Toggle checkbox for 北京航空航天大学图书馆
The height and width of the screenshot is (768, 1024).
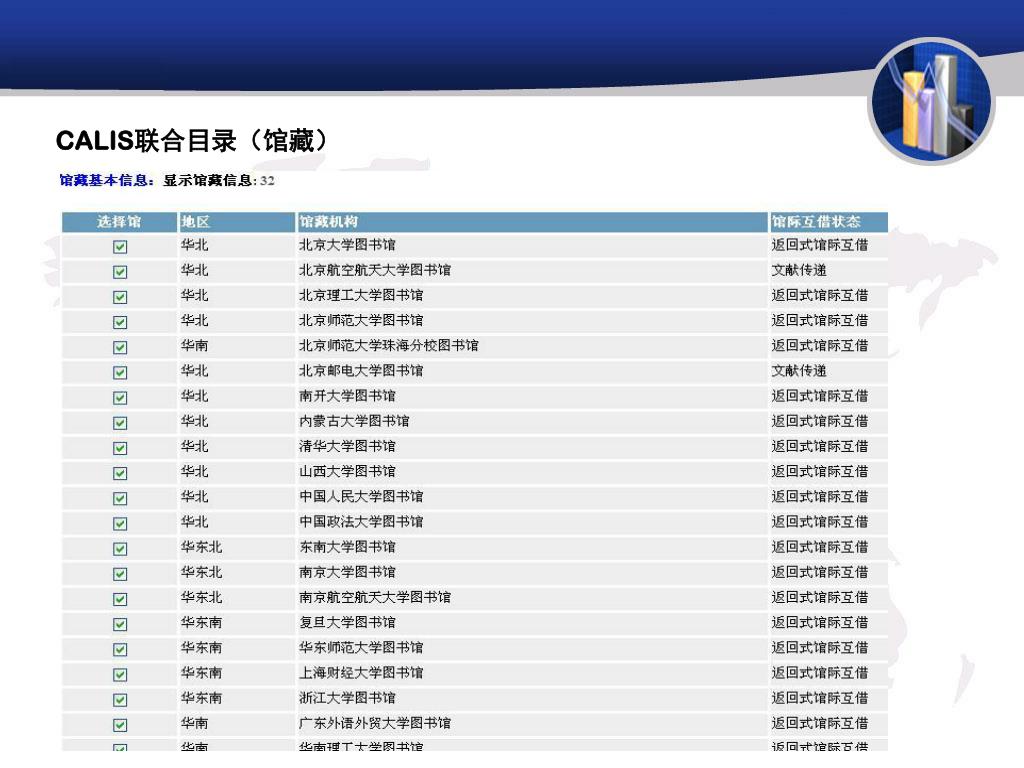coord(120,272)
